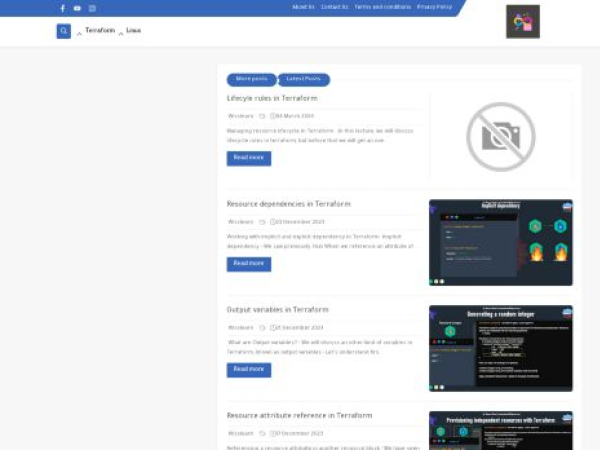Switch to the Latest Posts tab
The image size is (600, 450).
coord(304,79)
